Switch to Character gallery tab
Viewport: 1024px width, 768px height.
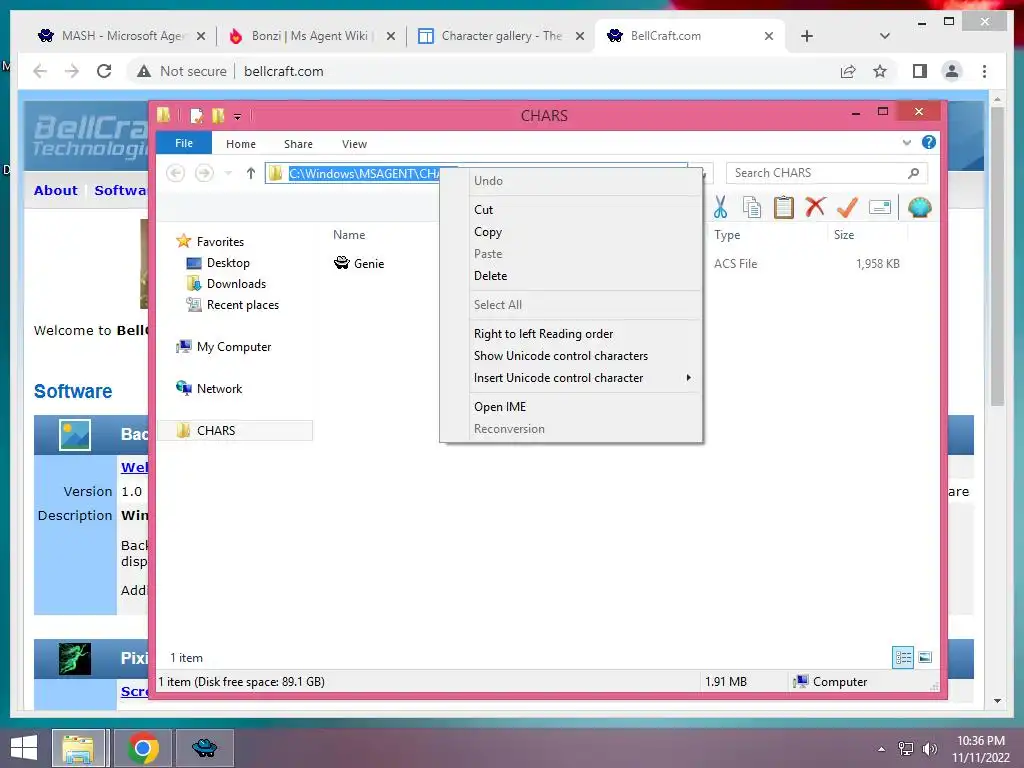point(502,36)
